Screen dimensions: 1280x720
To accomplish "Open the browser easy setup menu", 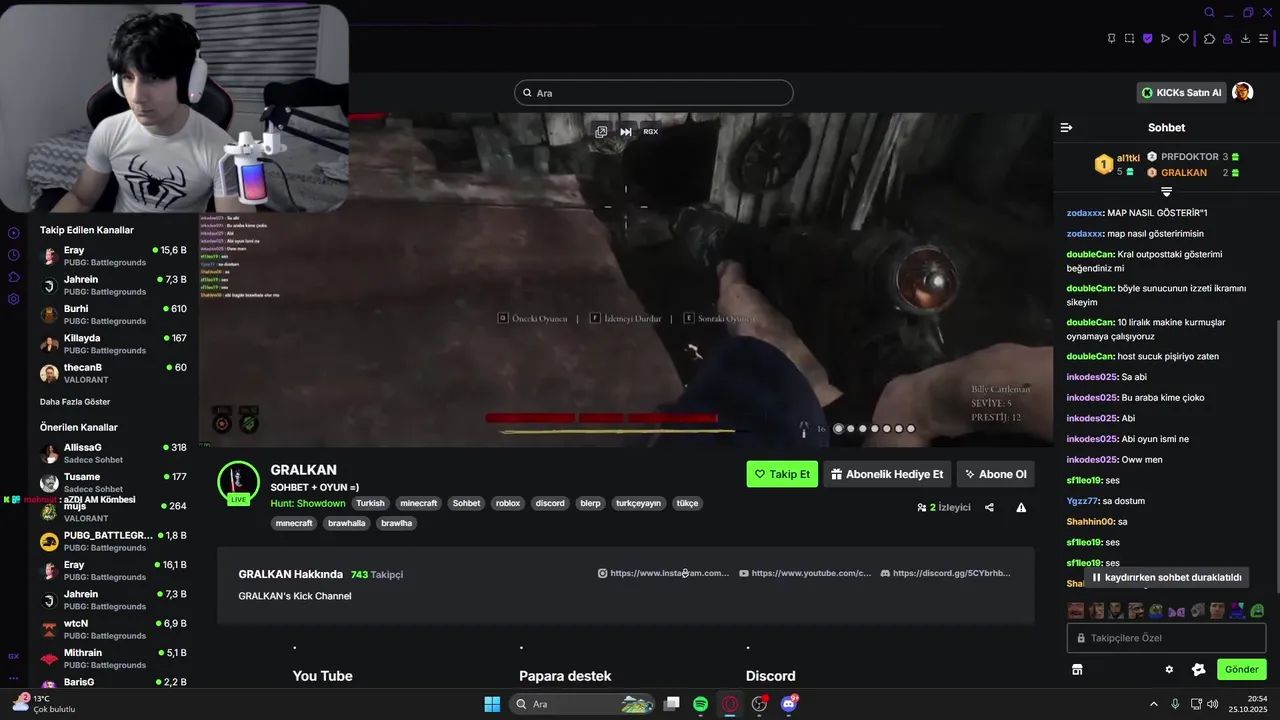I will pos(1263,39).
